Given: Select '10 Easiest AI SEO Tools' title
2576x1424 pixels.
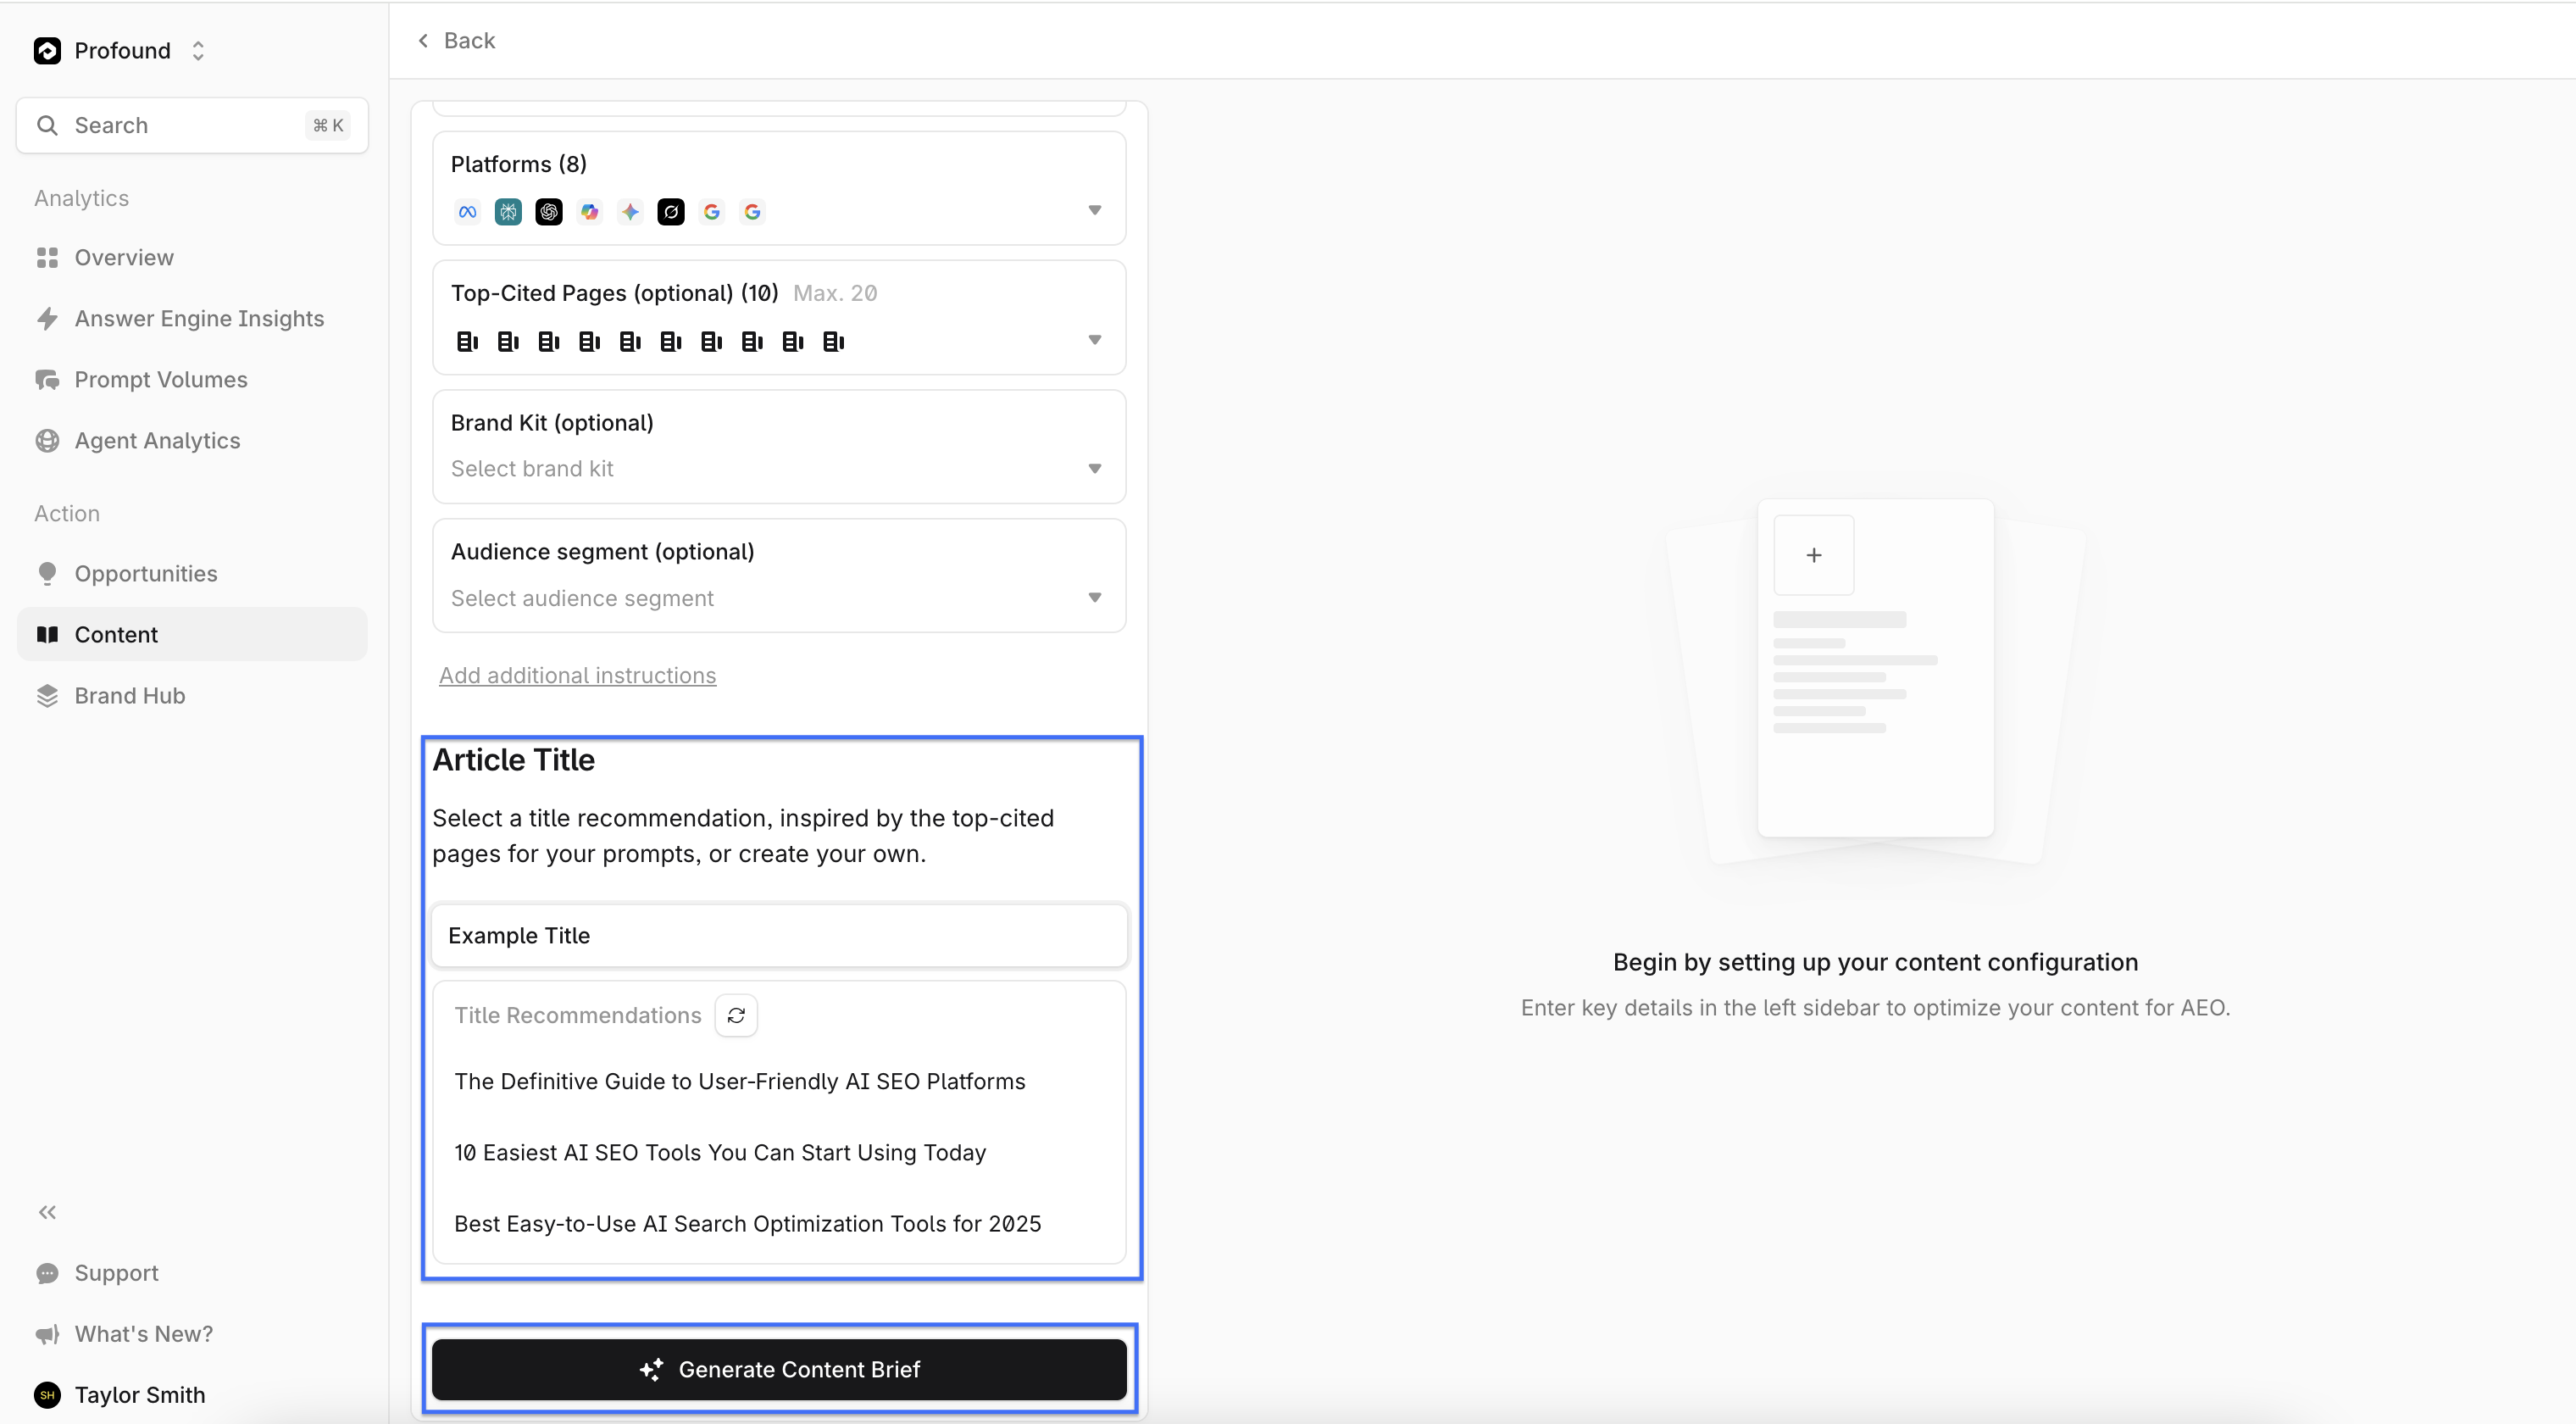Looking at the screenshot, I should pos(720,1153).
